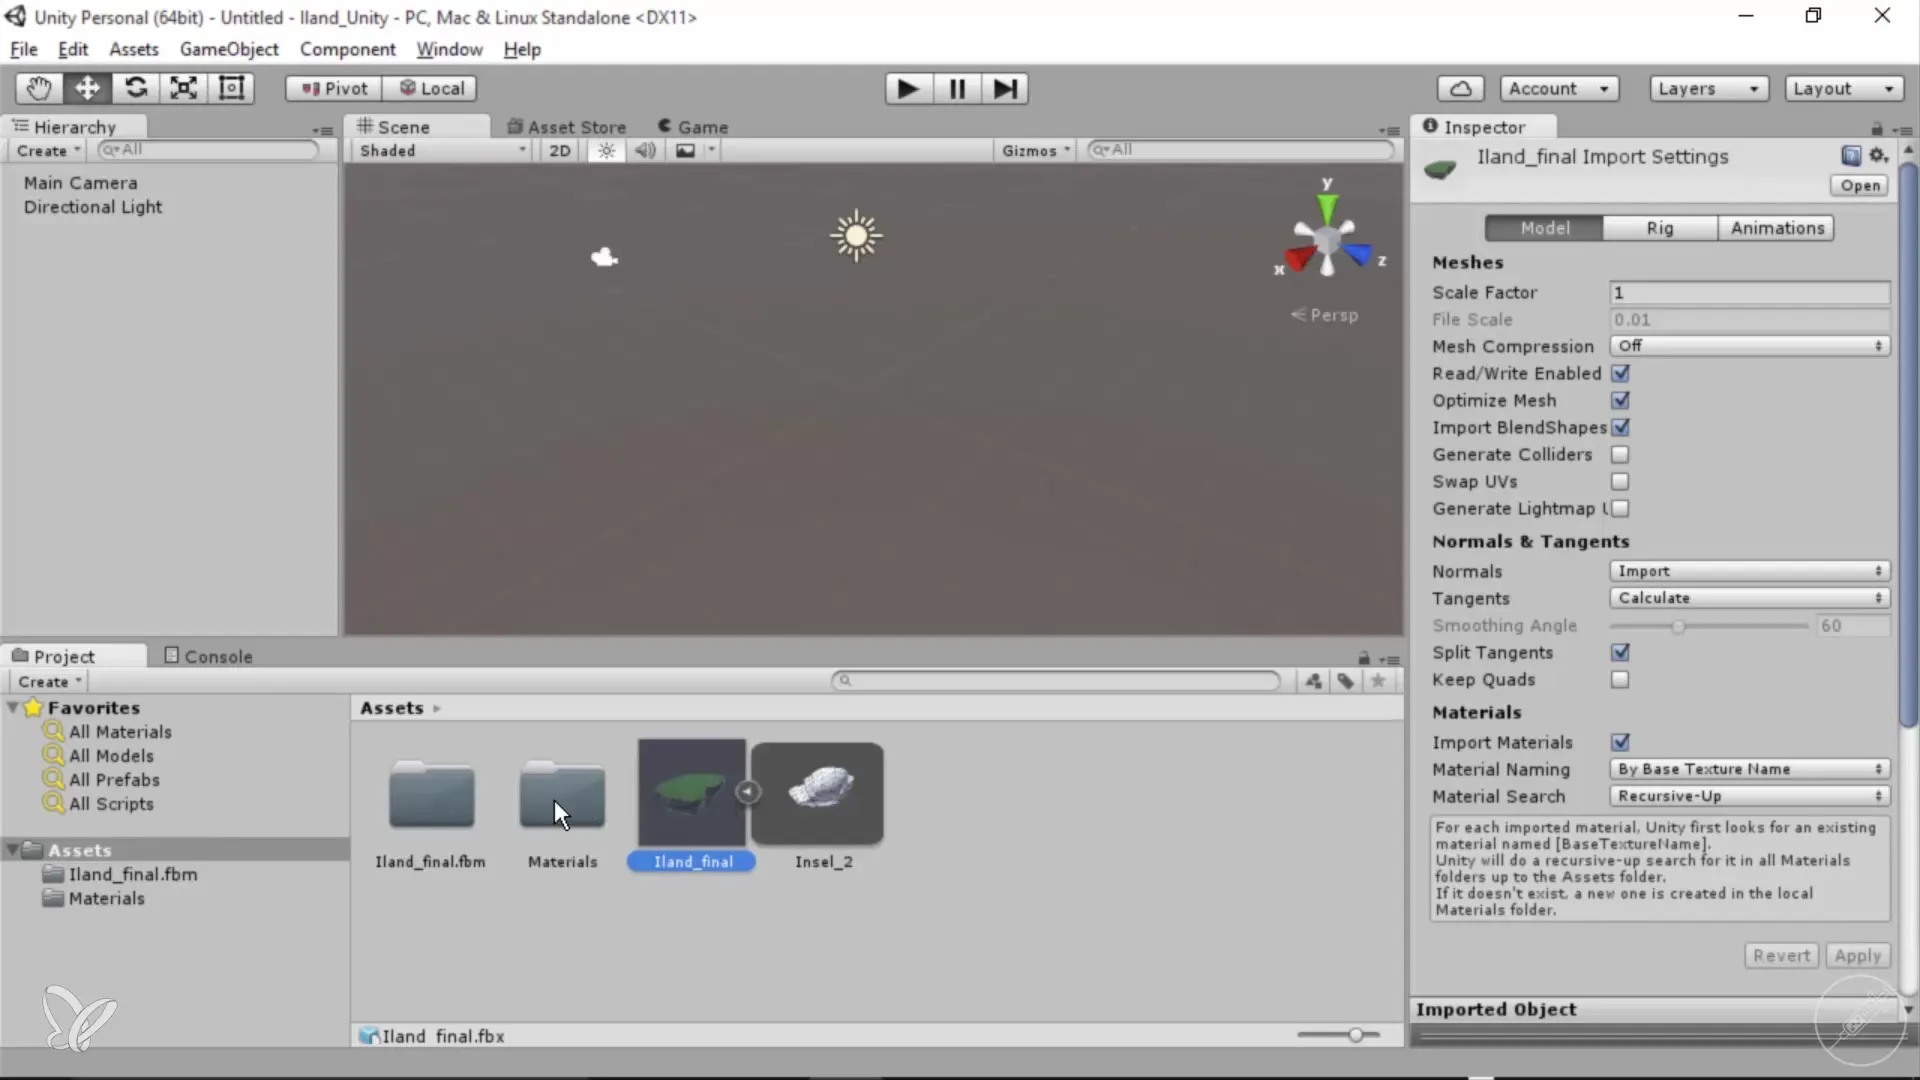The height and width of the screenshot is (1080, 1920).
Task: Open Tangents dropdown
Action: pyautogui.click(x=1749, y=598)
